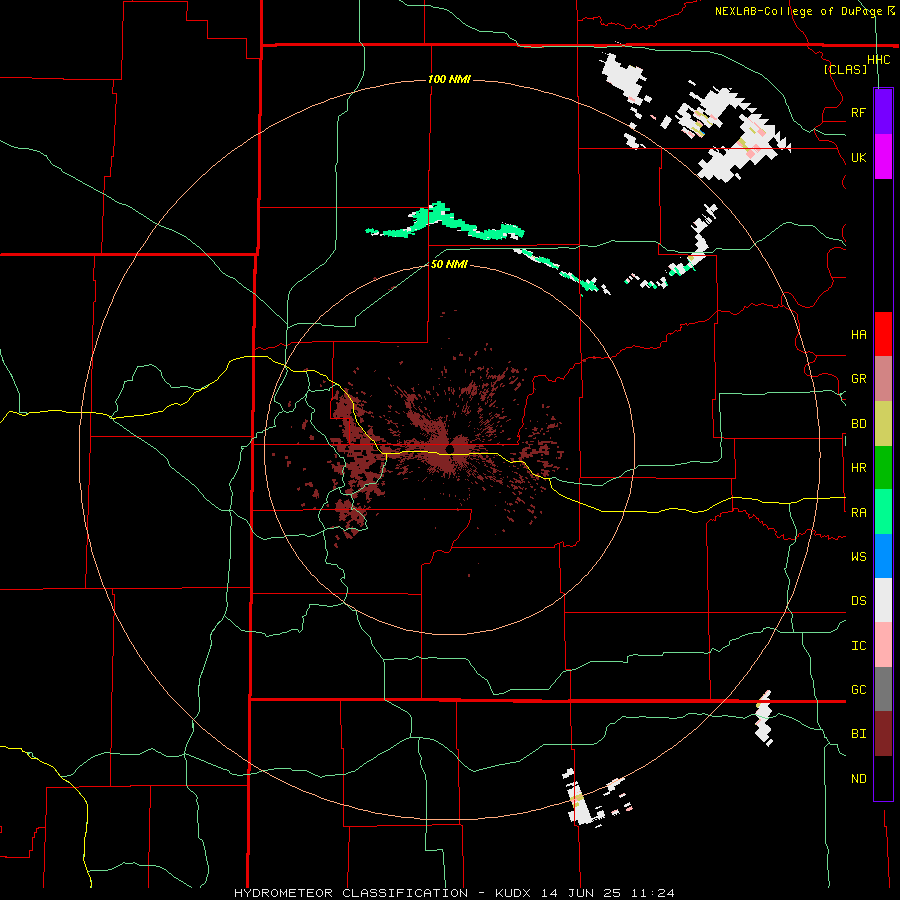Click the HYDROMETEOR CLASSIFICATION title text
The width and height of the screenshot is (900, 900).
pyautogui.click(x=351, y=893)
